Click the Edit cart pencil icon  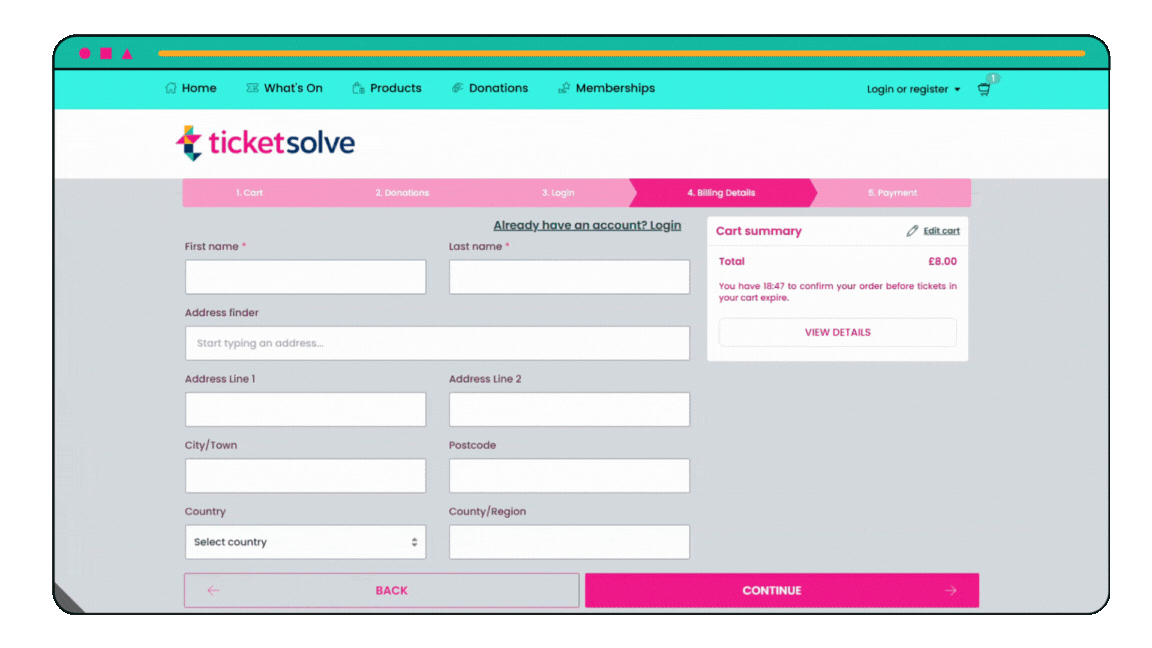912,231
